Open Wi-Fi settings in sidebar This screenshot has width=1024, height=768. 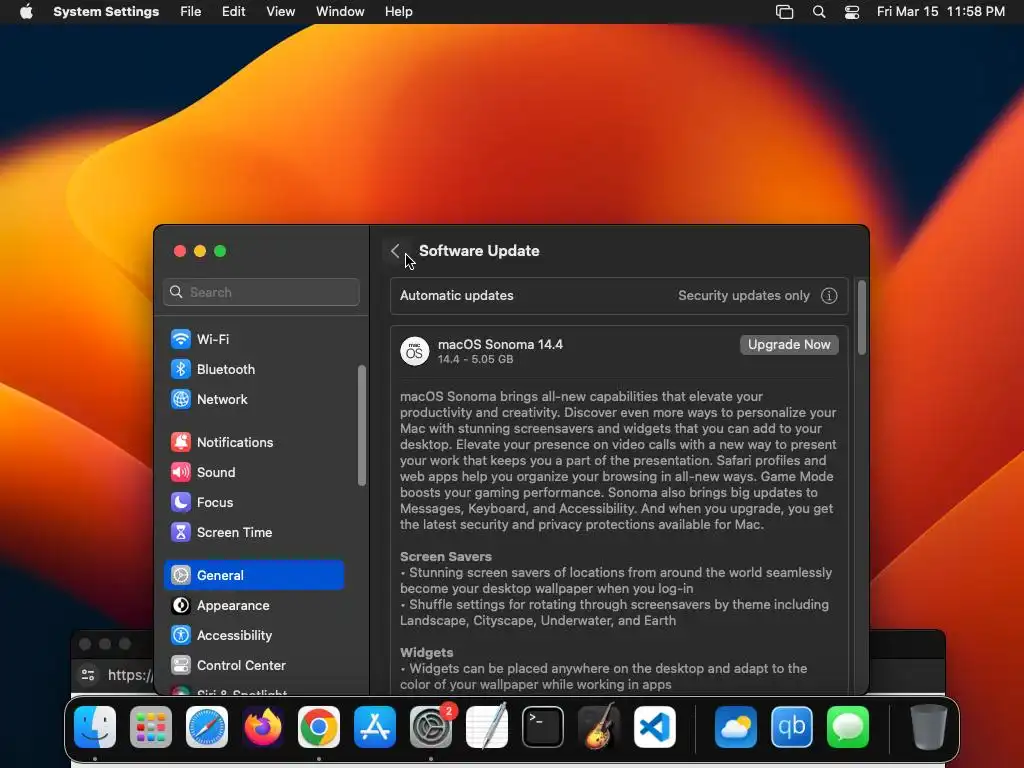coord(253,339)
